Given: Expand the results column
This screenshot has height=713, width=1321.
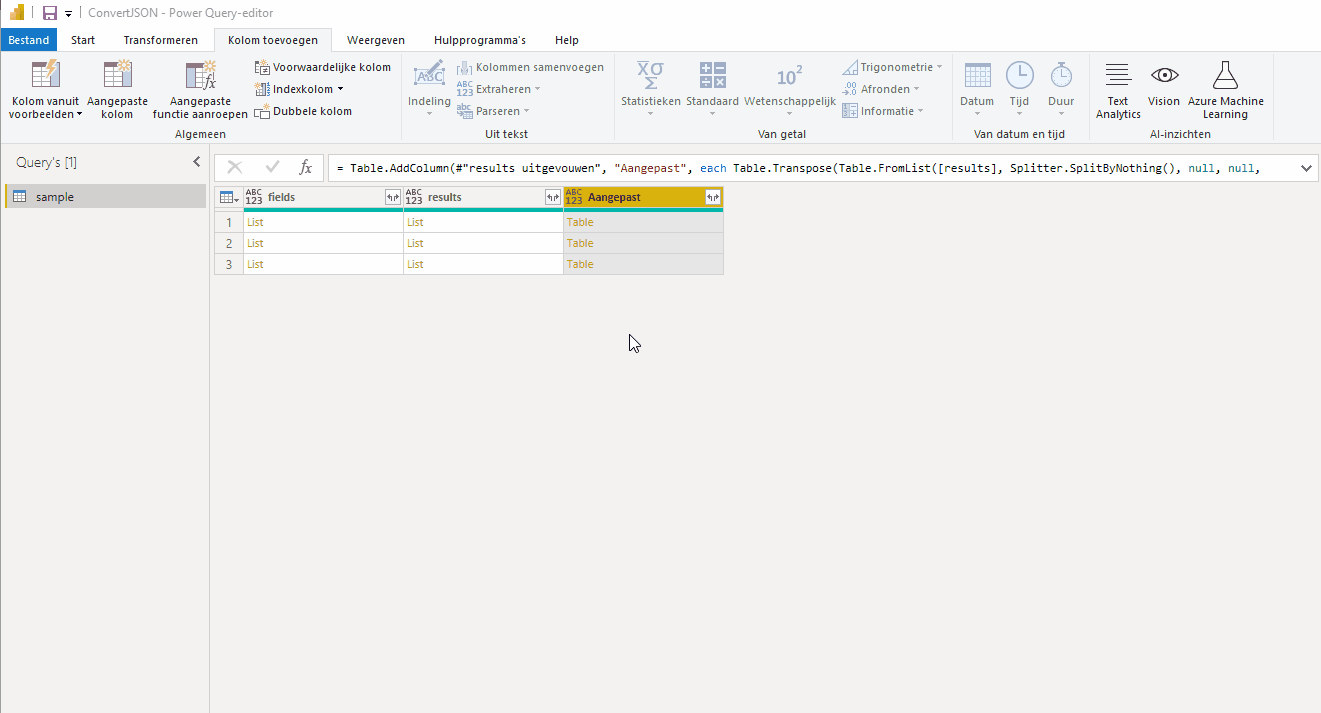Looking at the screenshot, I should coord(553,197).
